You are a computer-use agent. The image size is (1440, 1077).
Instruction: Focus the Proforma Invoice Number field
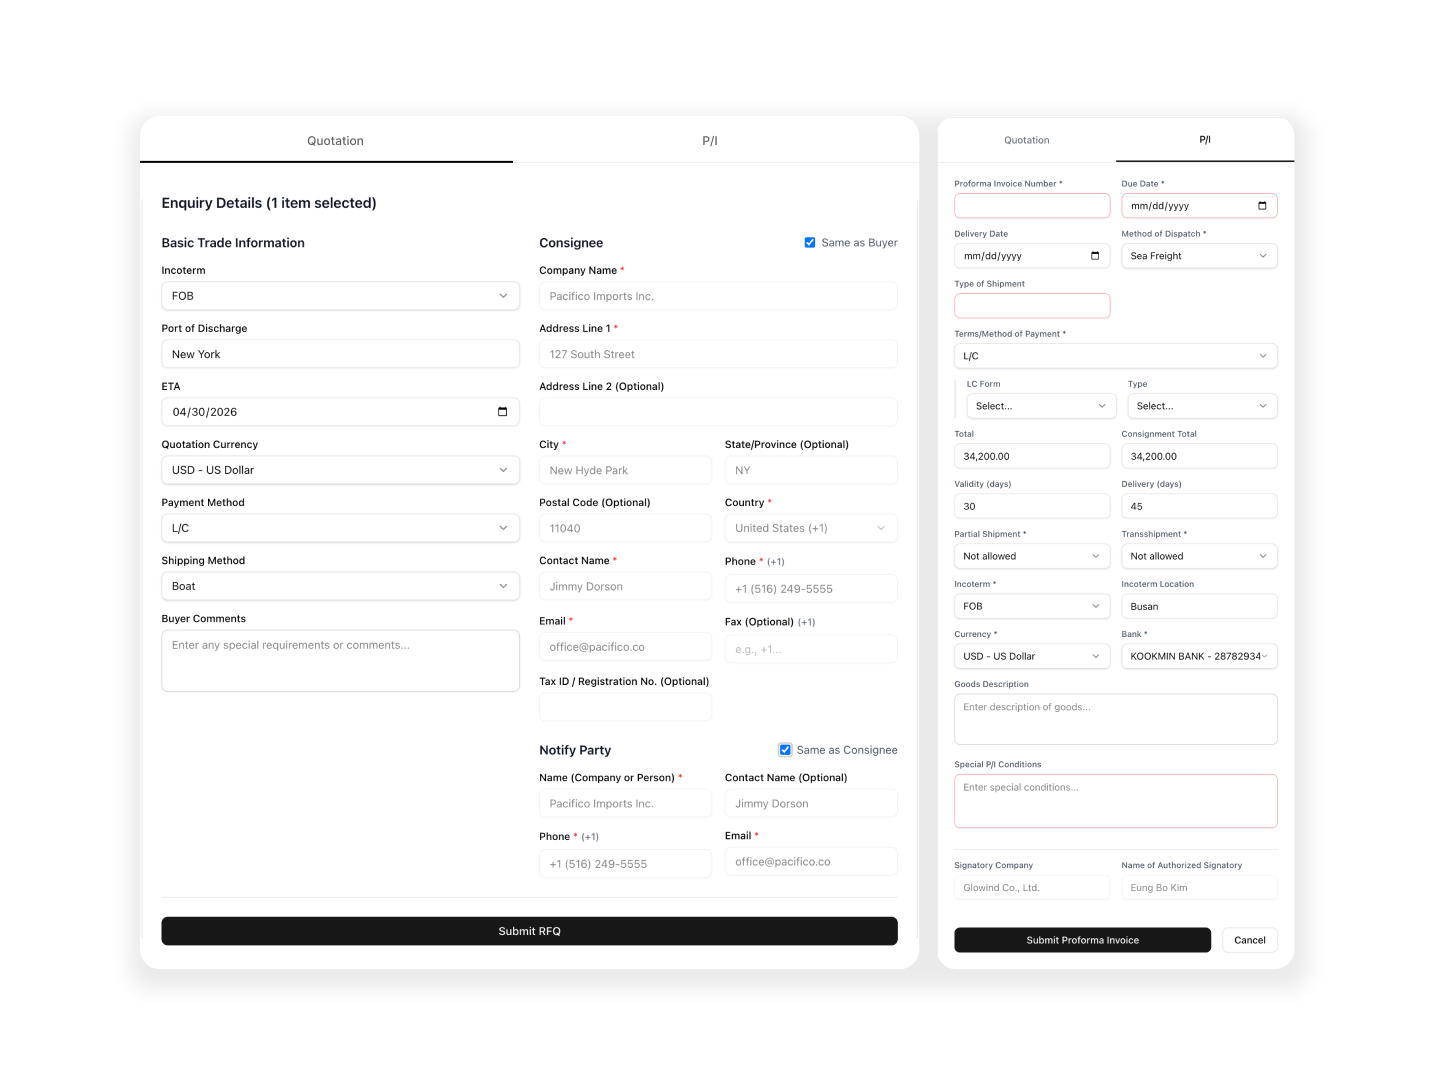[x=1031, y=206]
